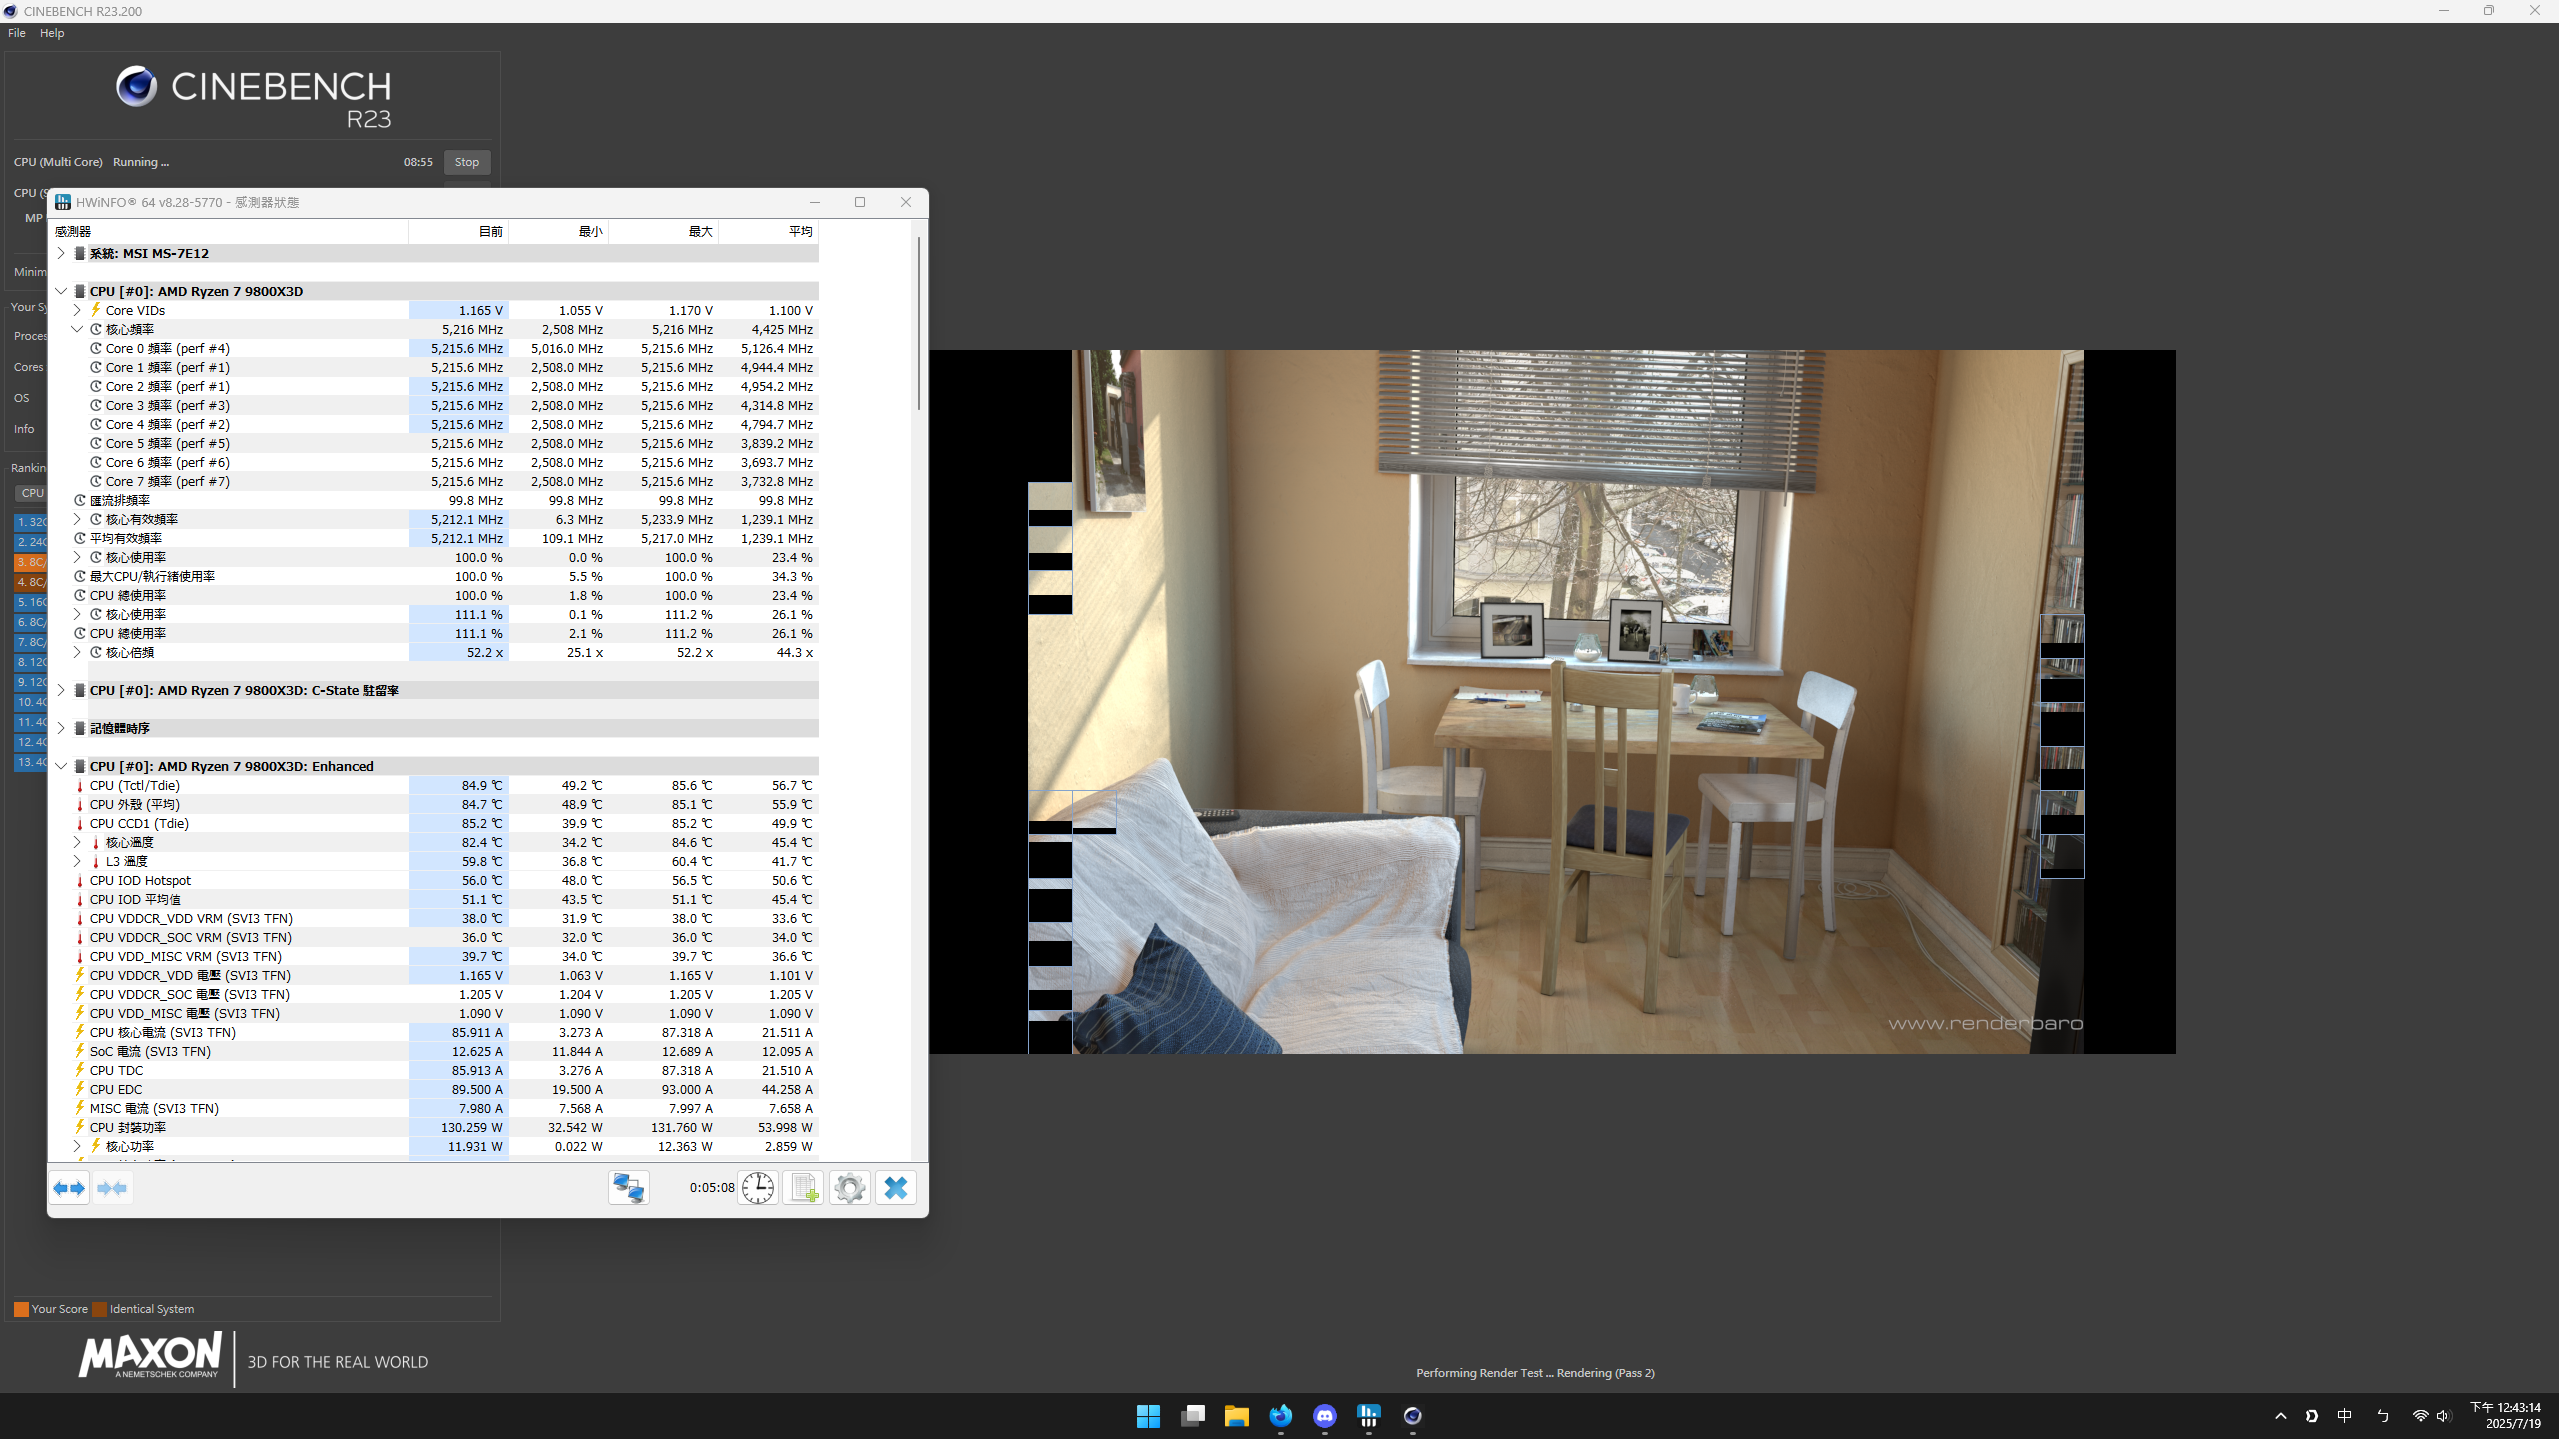Click the 感測器 column header

(228, 231)
